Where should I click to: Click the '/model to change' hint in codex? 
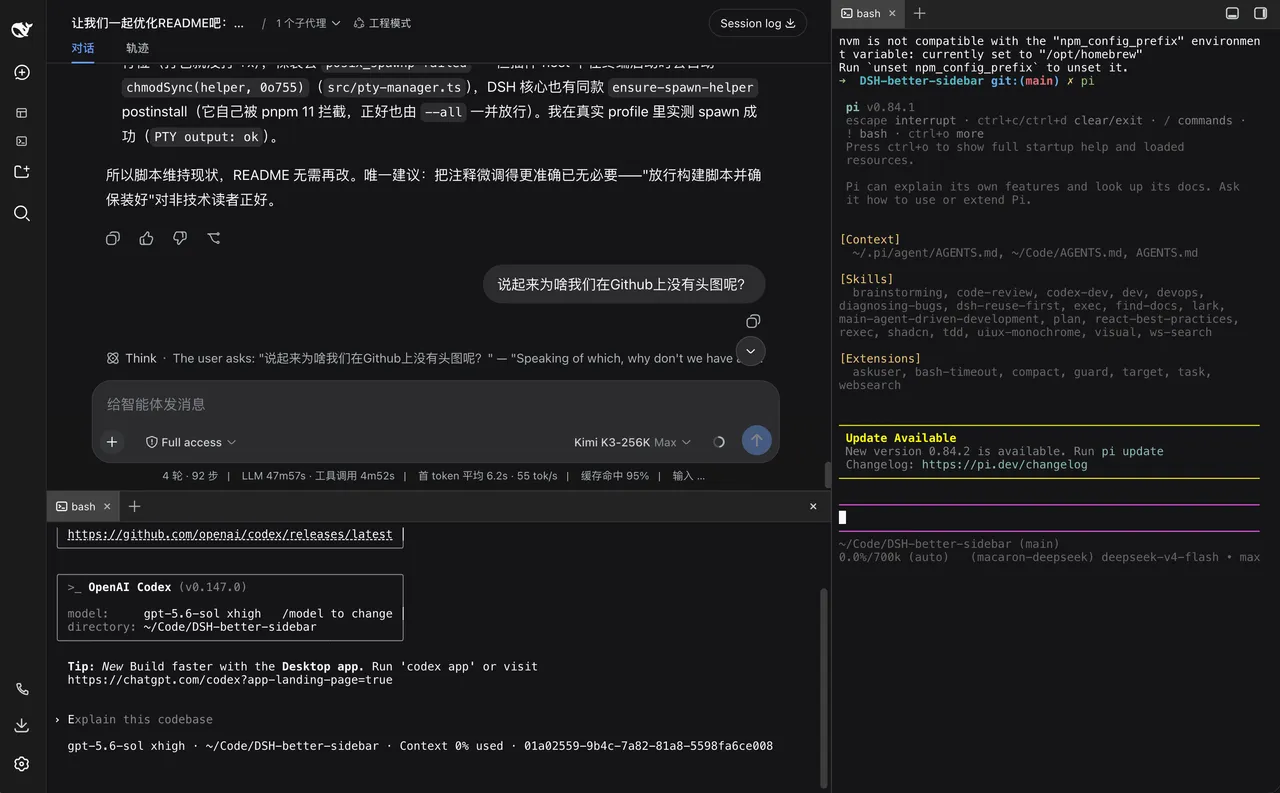pos(337,614)
